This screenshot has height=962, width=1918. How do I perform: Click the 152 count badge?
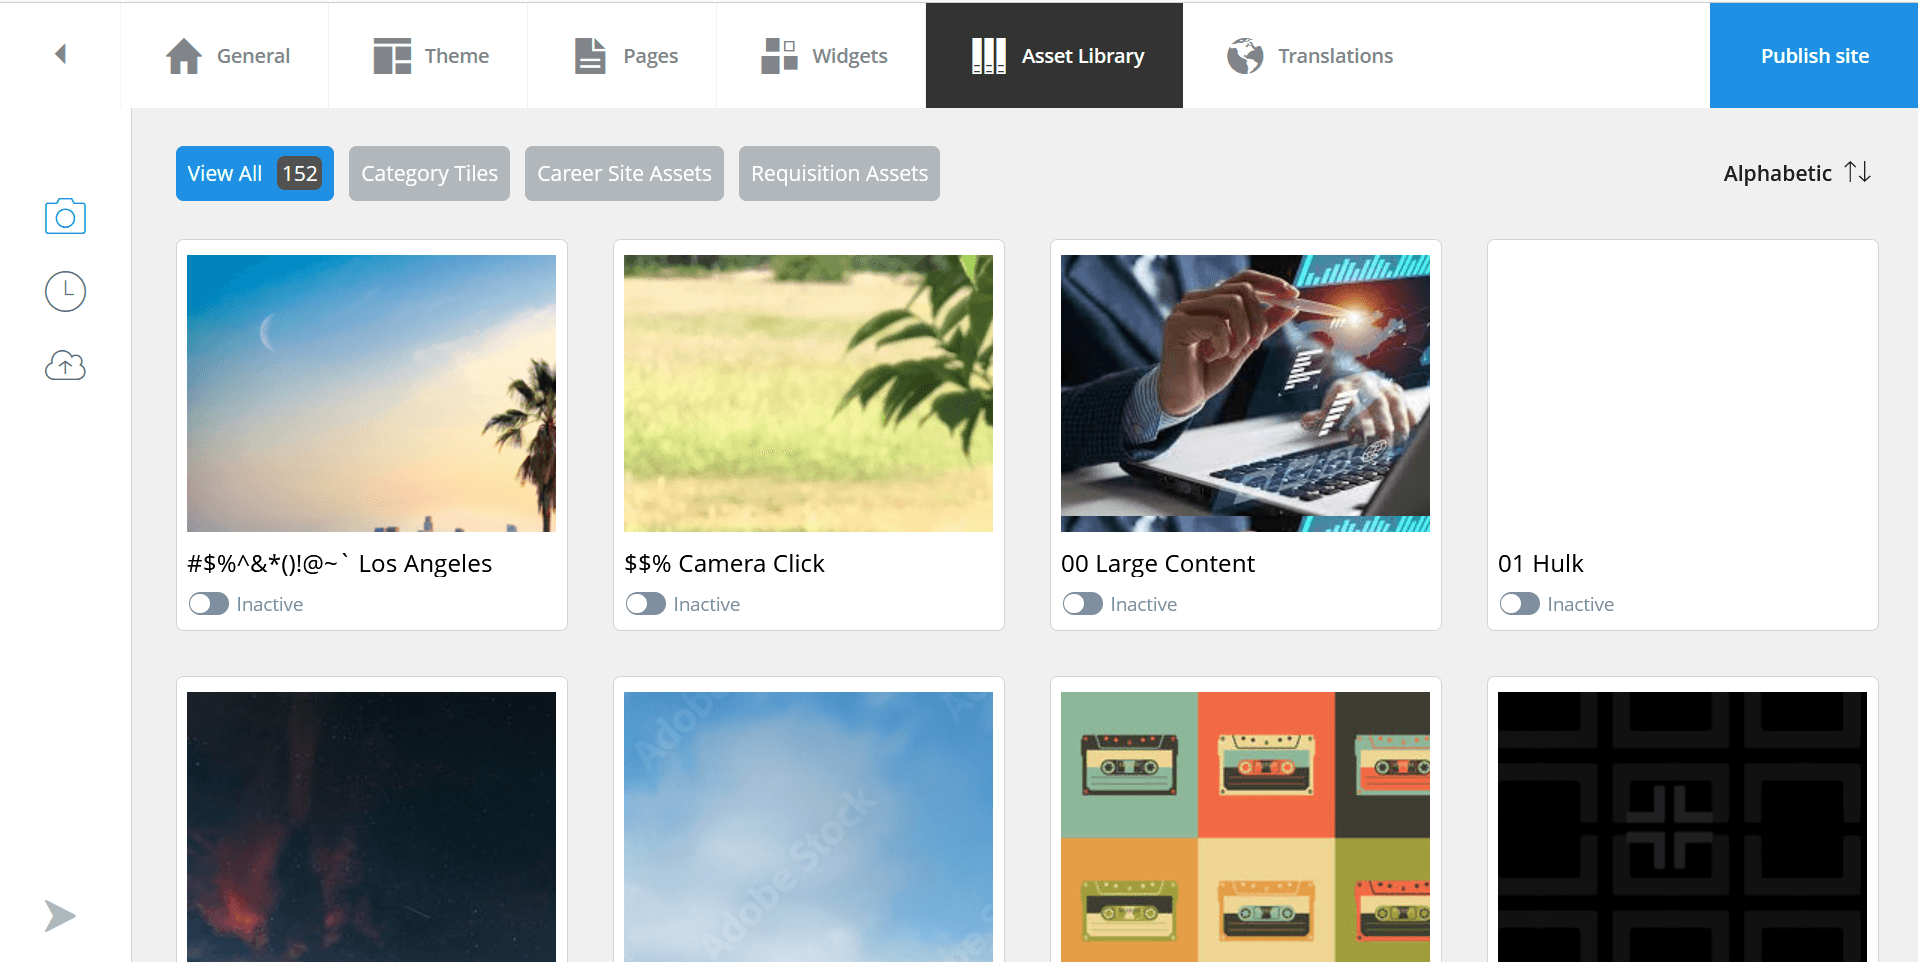[300, 173]
